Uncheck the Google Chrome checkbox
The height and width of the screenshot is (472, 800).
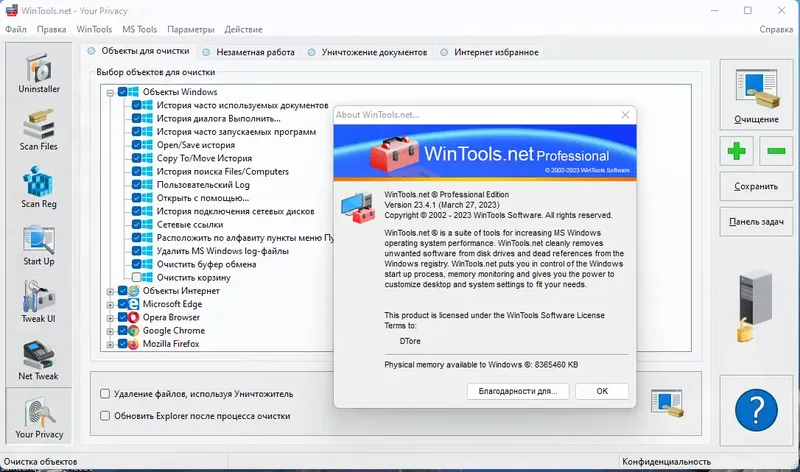tap(122, 331)
